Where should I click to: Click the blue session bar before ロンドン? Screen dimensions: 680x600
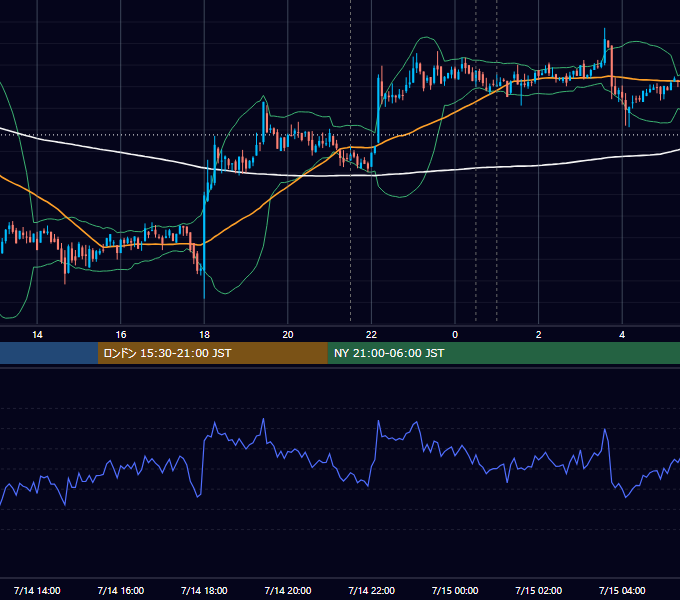coord(49,353)
